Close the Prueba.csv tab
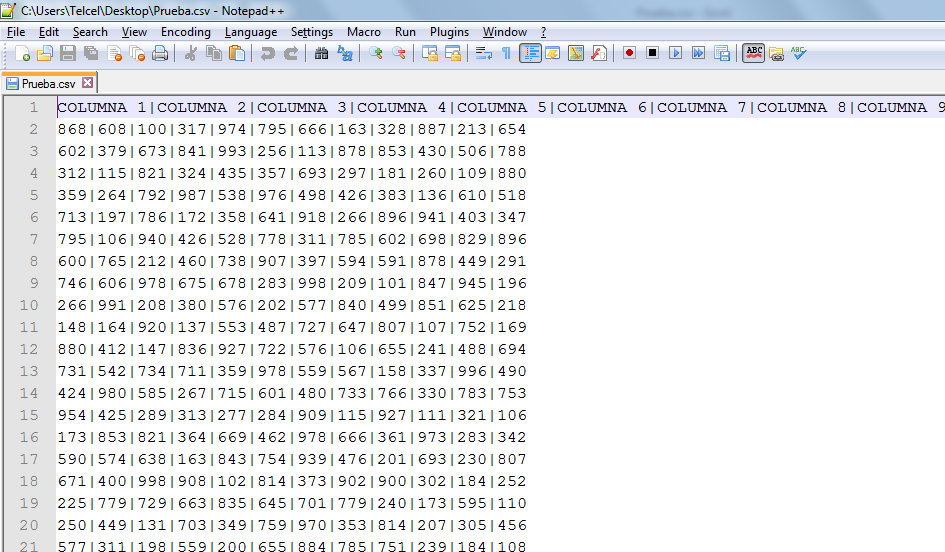Image resolution: width=945 pixels, height=552 pixels. pyautogui.click(x=87, y=84)
